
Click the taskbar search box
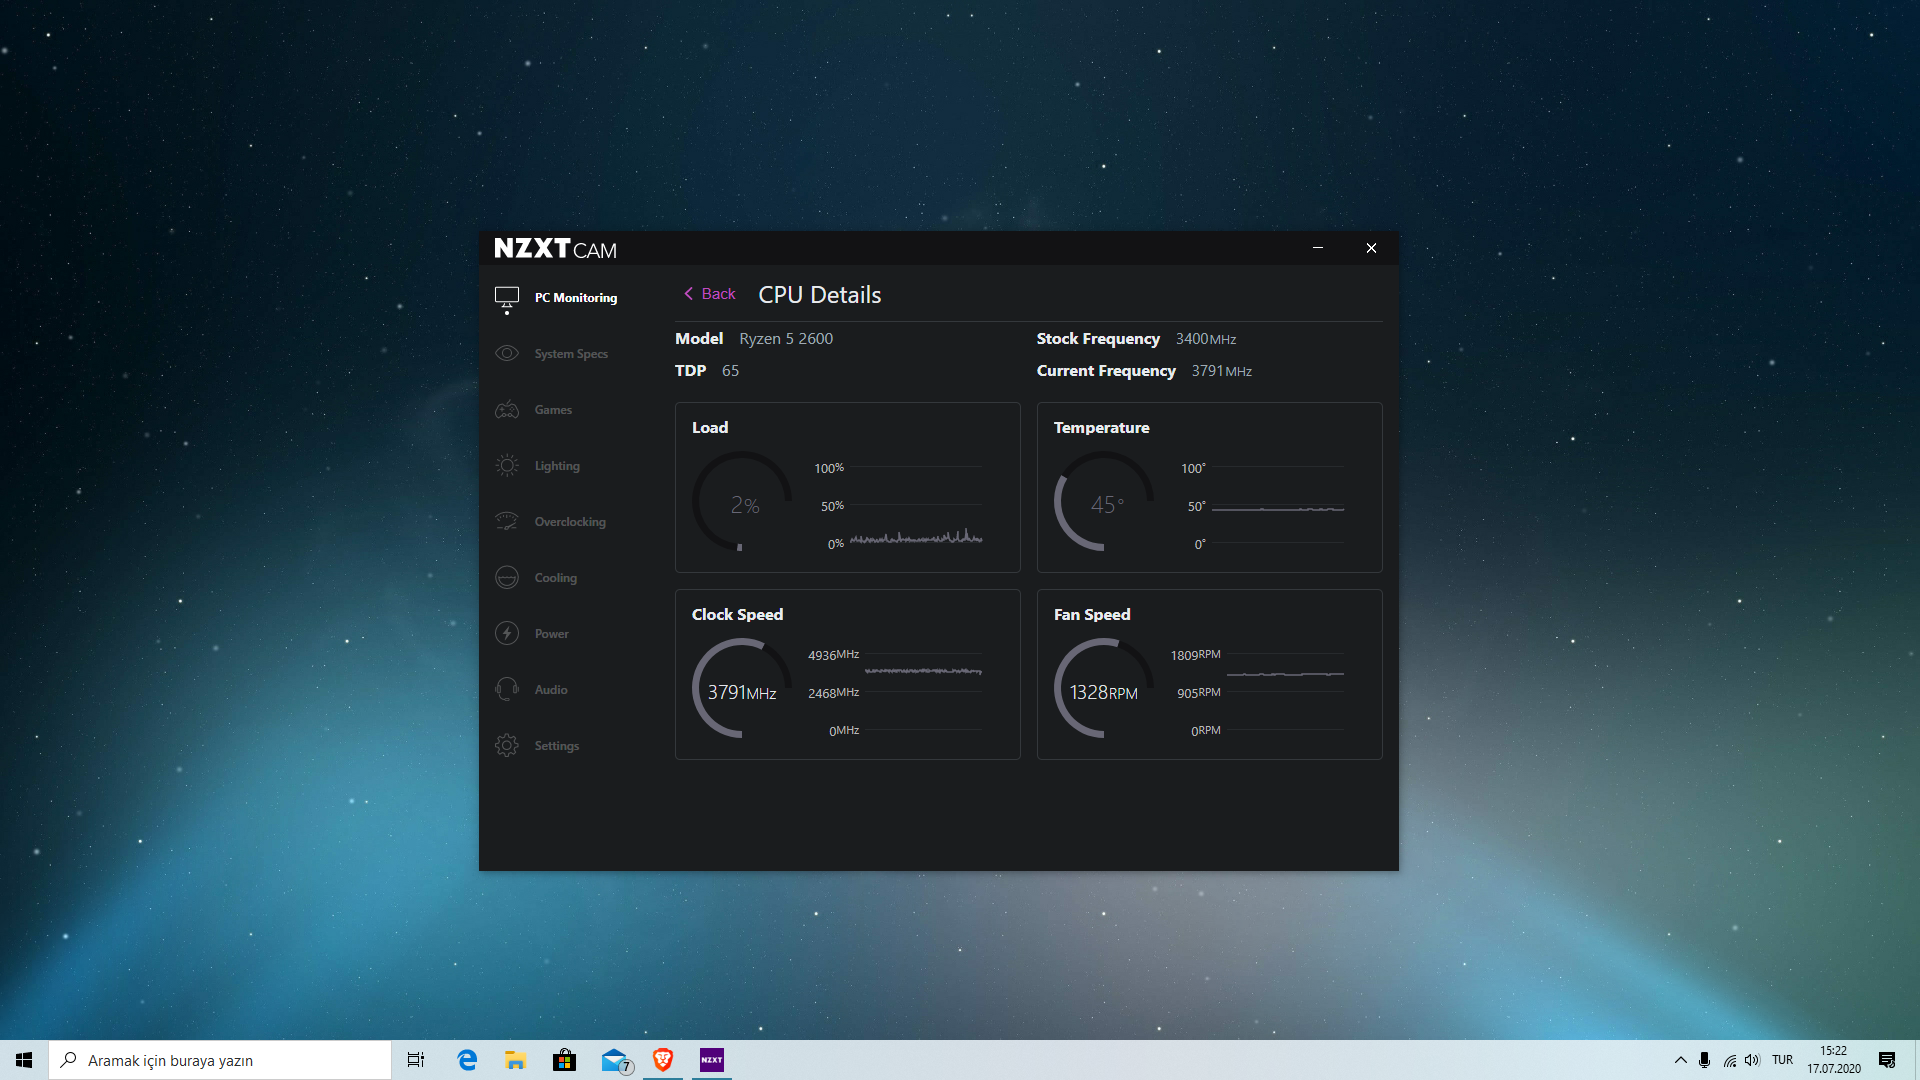(220, 1060)
